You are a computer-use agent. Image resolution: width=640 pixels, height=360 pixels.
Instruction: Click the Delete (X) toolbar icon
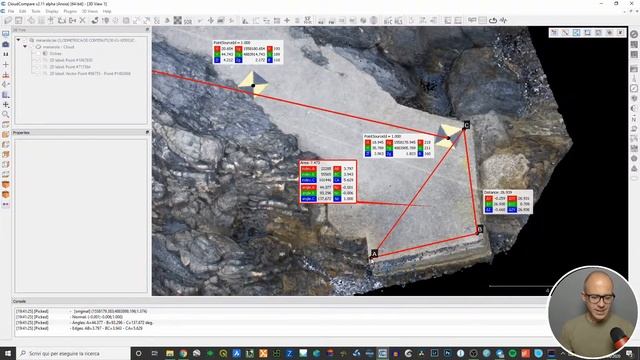tap(82, 20)
